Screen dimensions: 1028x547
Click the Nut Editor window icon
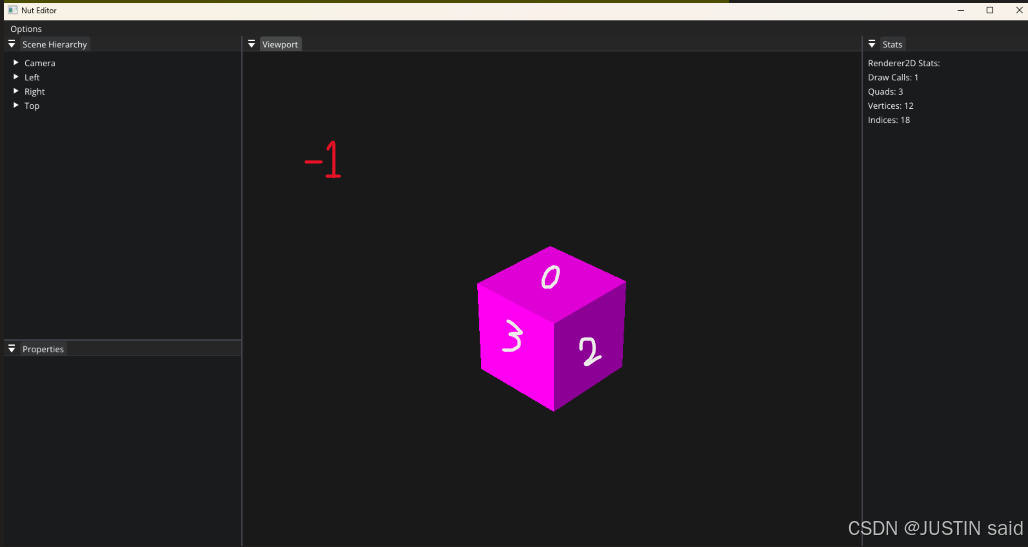click(x=12, y=10)
